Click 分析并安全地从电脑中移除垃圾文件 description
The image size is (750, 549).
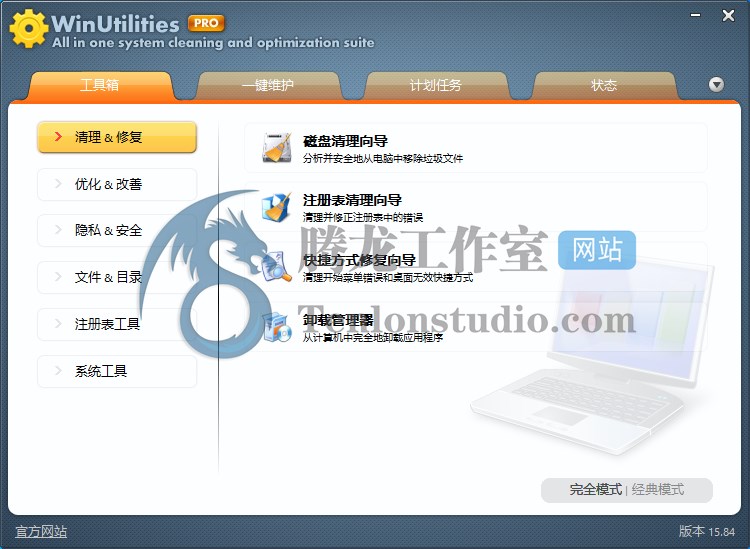point(383,158)
